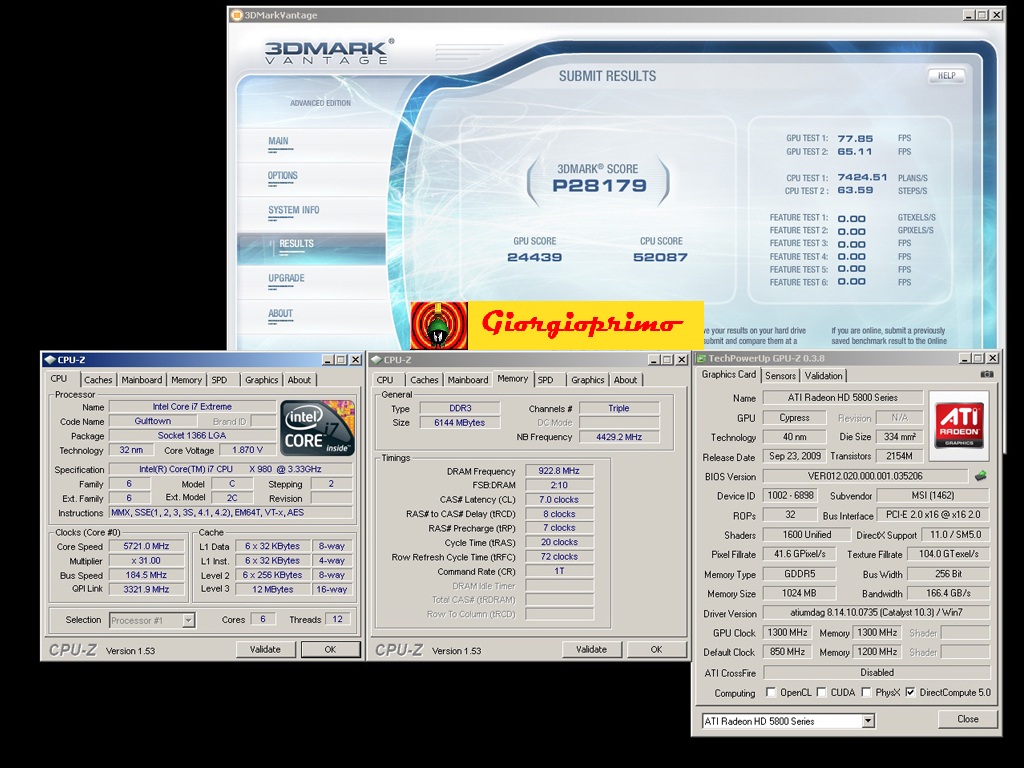Enable the OpenCL checkbox
This screenshot has width=1024, height=768.
(771, 692)
